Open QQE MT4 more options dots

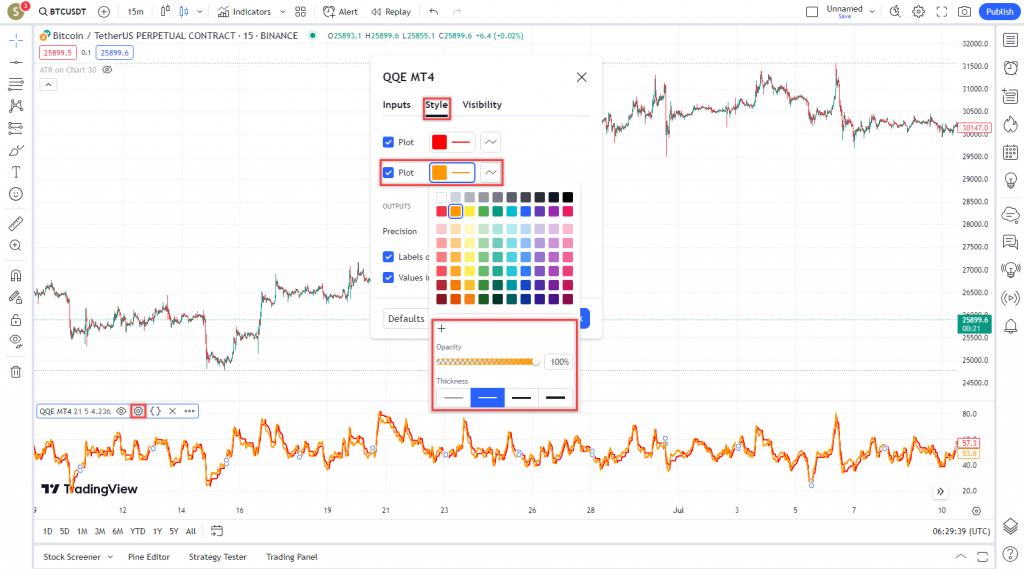point(189,411)
